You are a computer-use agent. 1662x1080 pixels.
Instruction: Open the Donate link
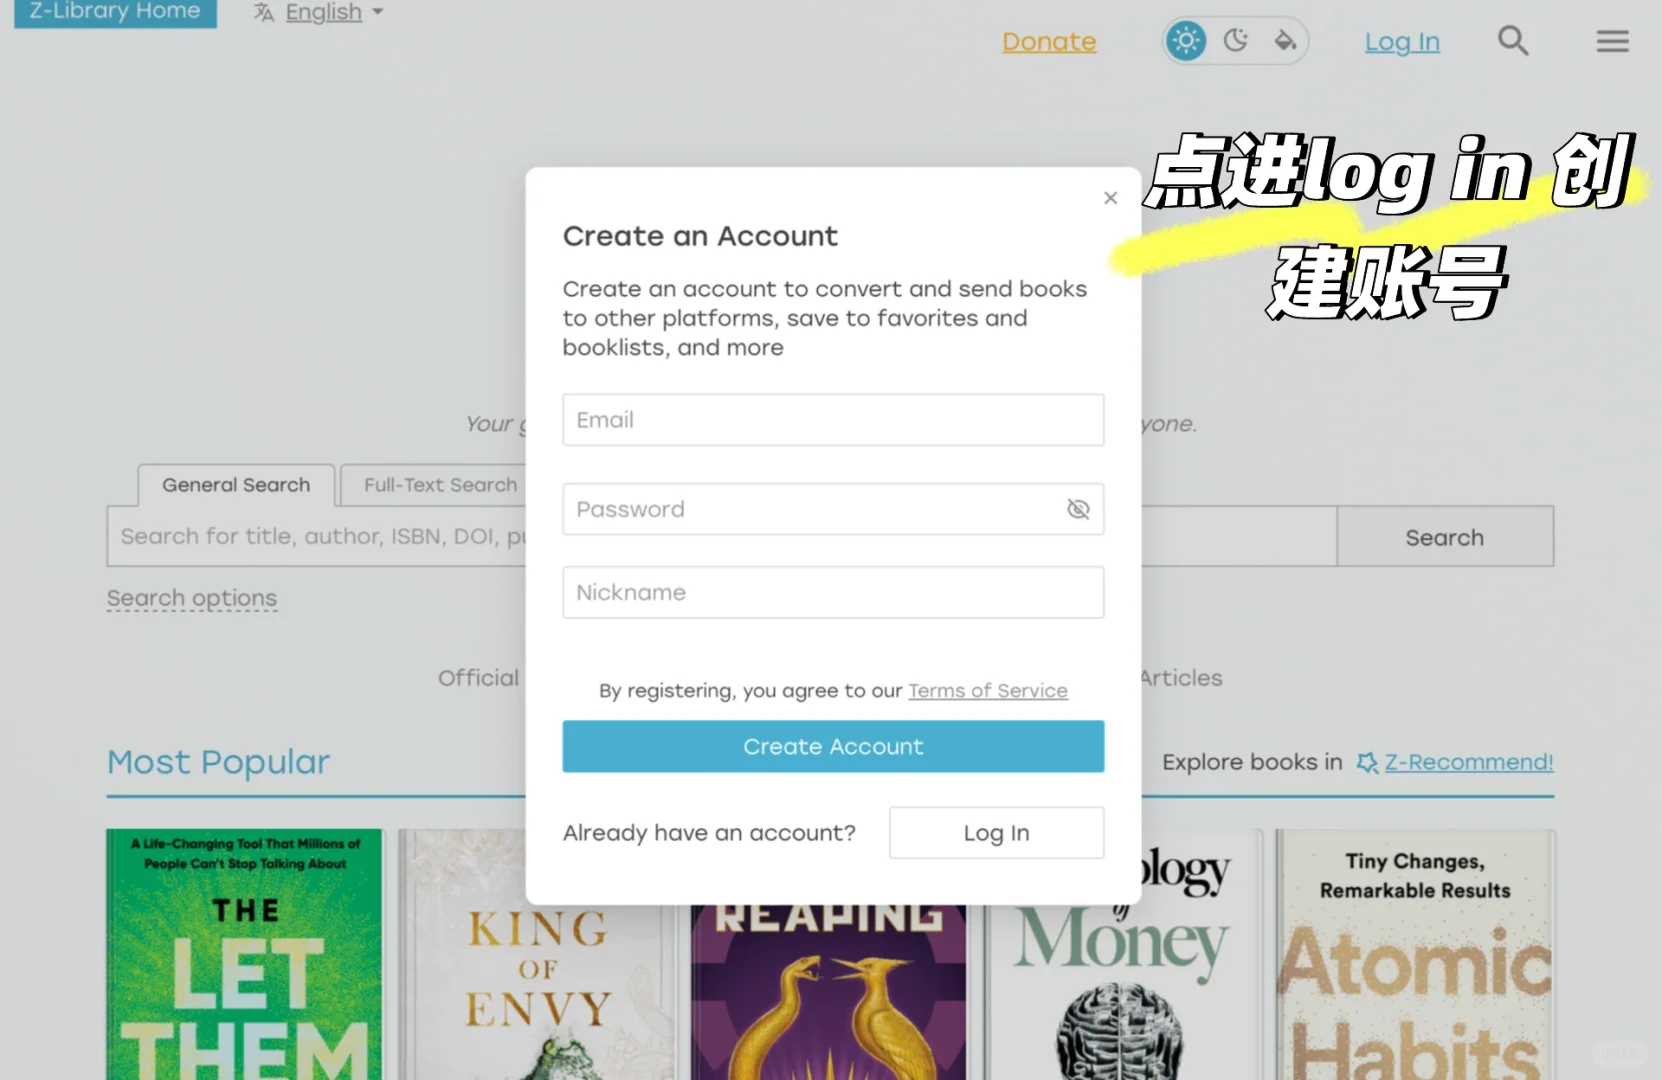[x=1049, y=42]
